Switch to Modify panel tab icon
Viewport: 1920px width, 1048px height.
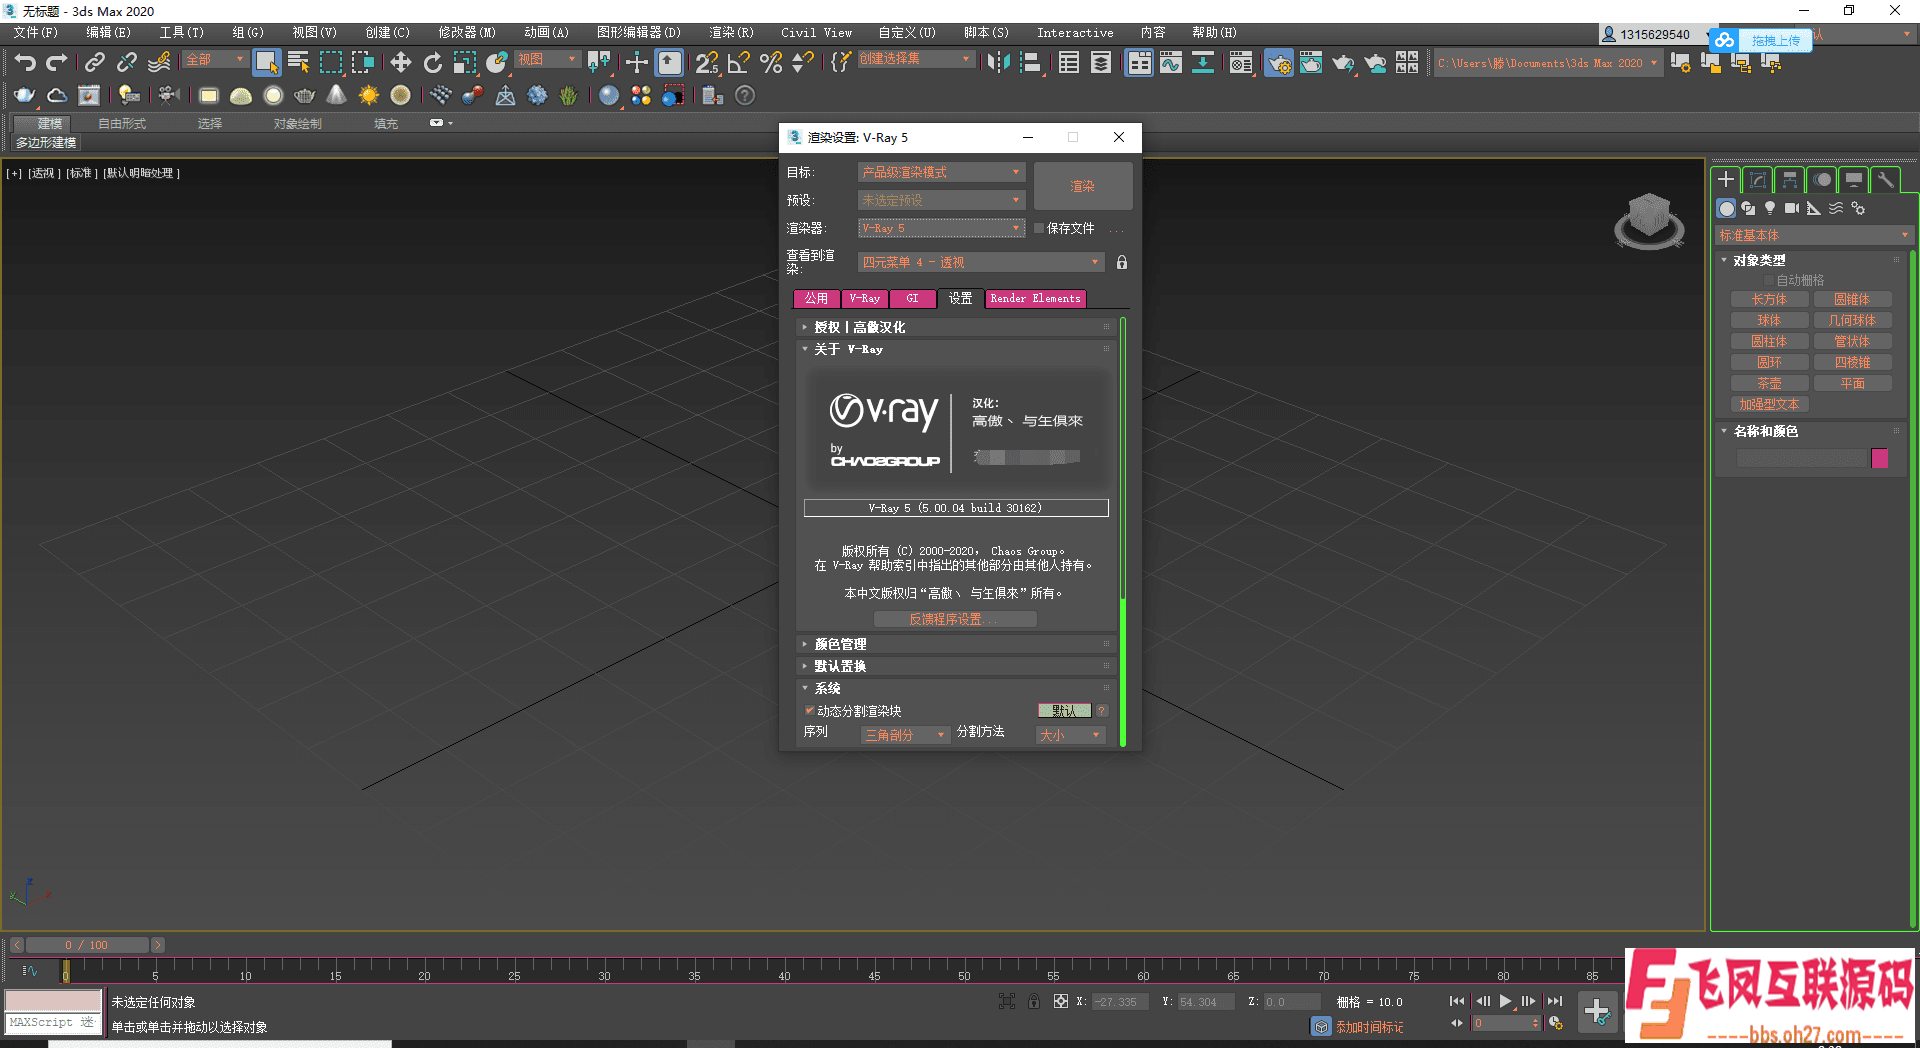(1757, 180)
